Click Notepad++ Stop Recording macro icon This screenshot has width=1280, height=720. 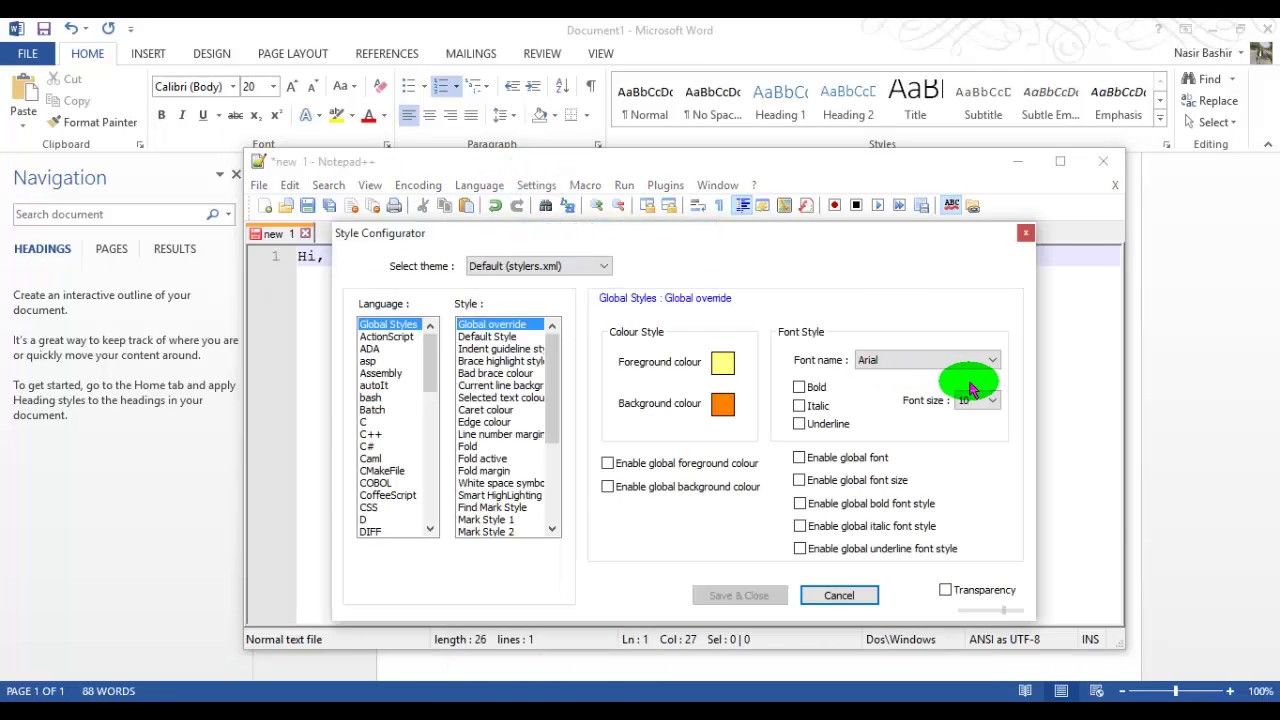856,205
